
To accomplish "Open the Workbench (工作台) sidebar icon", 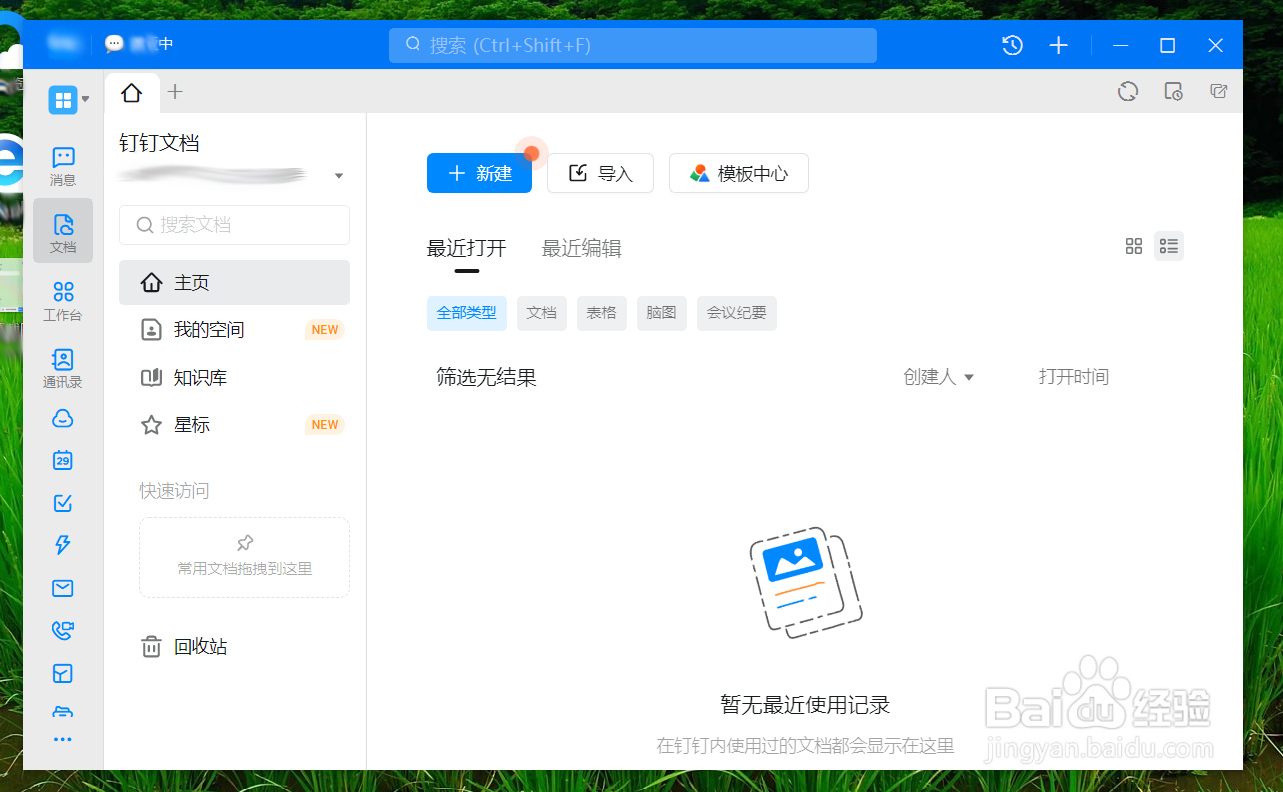I will coord(63,299).
